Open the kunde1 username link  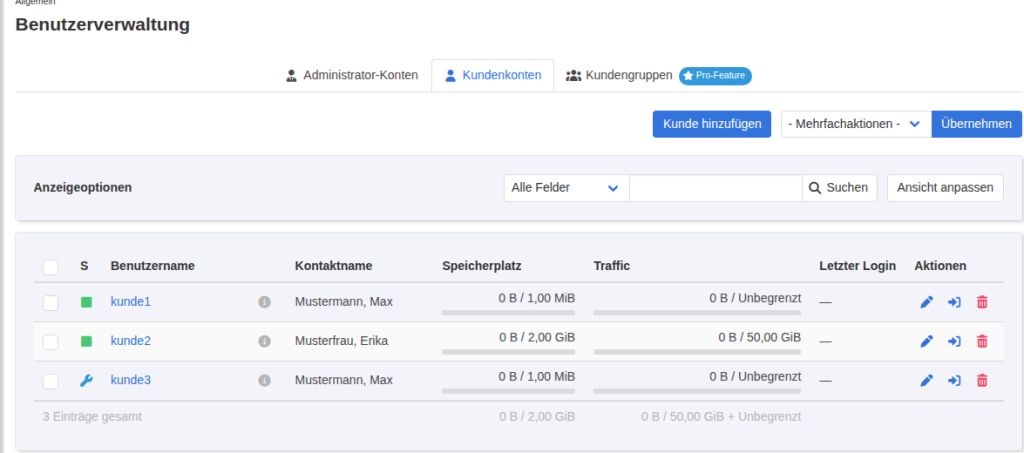(131, 302)
